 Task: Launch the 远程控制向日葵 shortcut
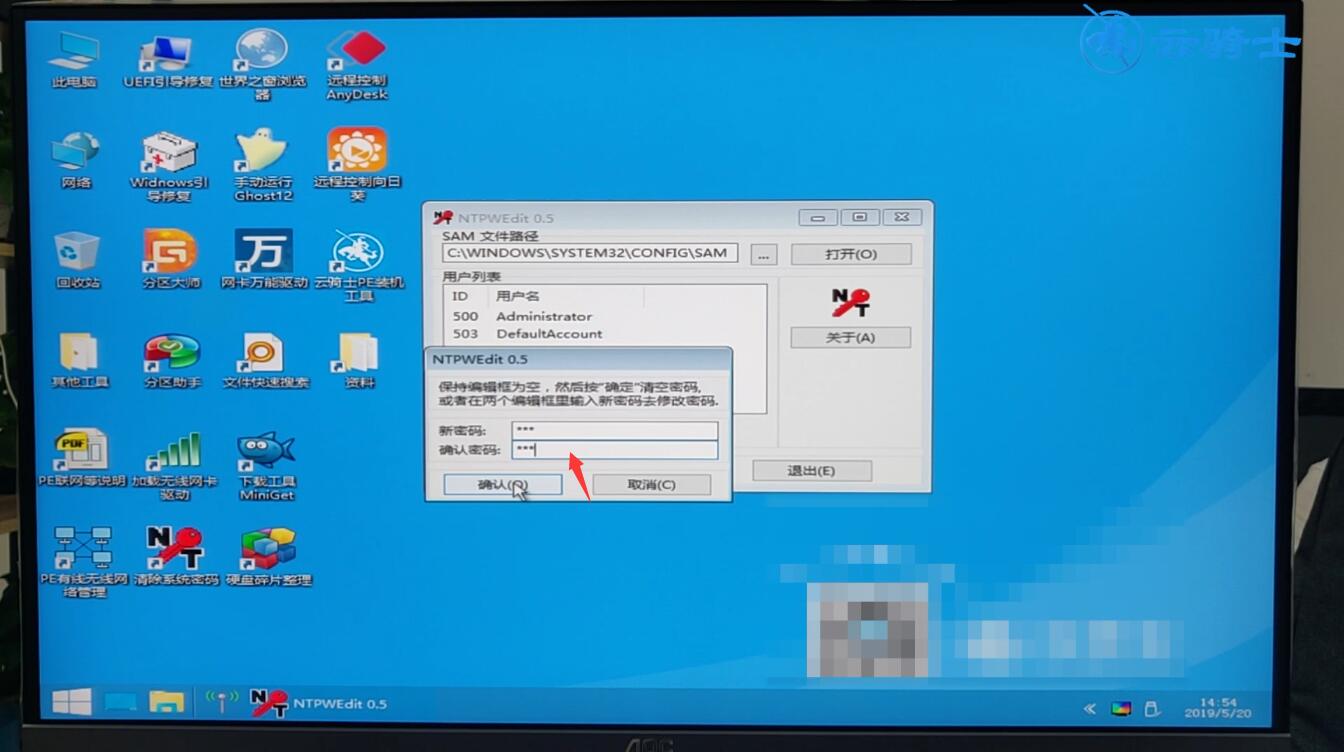[357, 165]
